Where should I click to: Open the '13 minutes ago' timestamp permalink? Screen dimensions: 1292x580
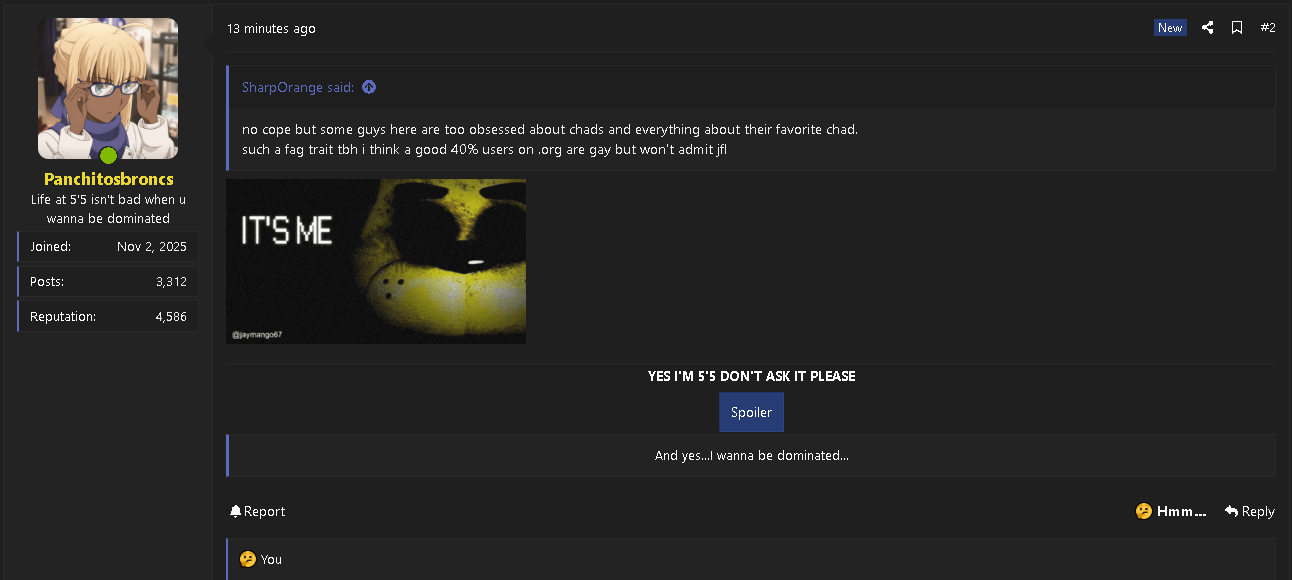coord(271,28)
